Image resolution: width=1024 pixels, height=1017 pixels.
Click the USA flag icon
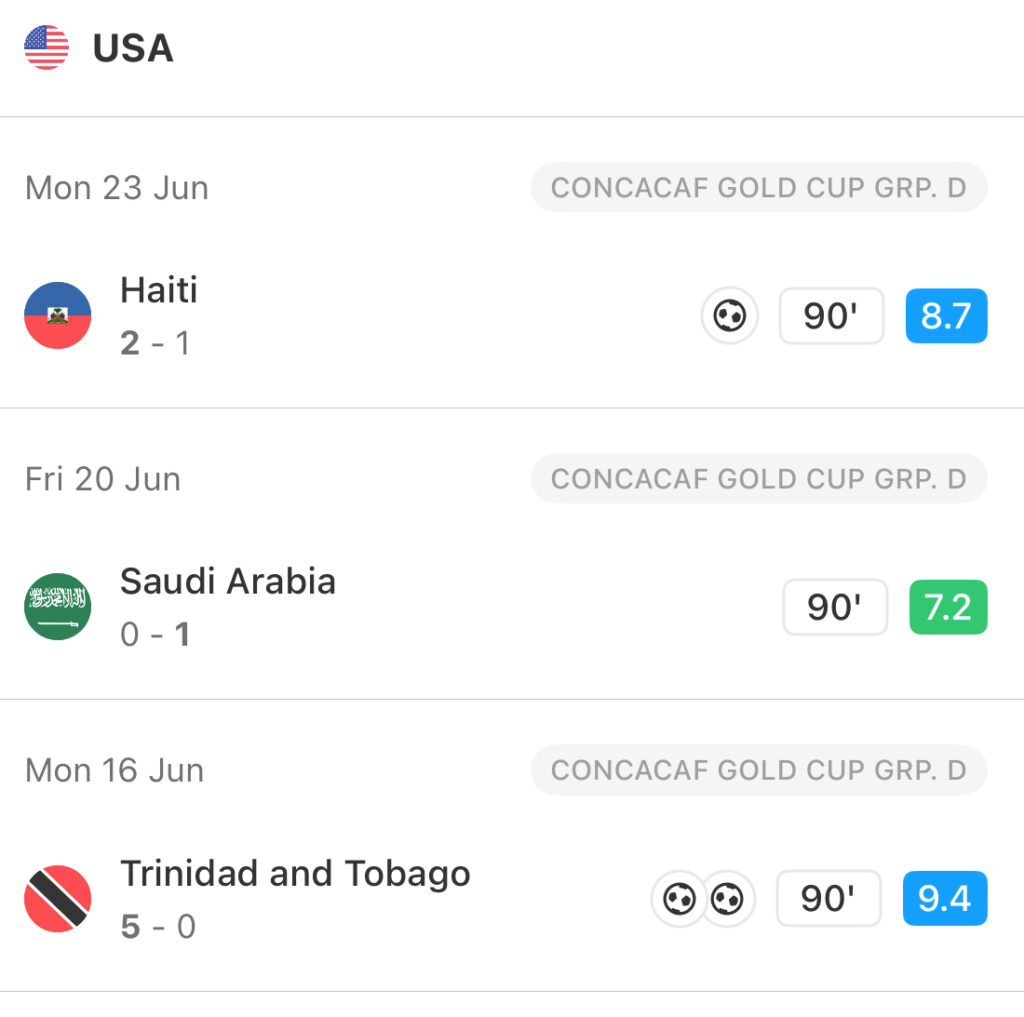tap(46, 47)
